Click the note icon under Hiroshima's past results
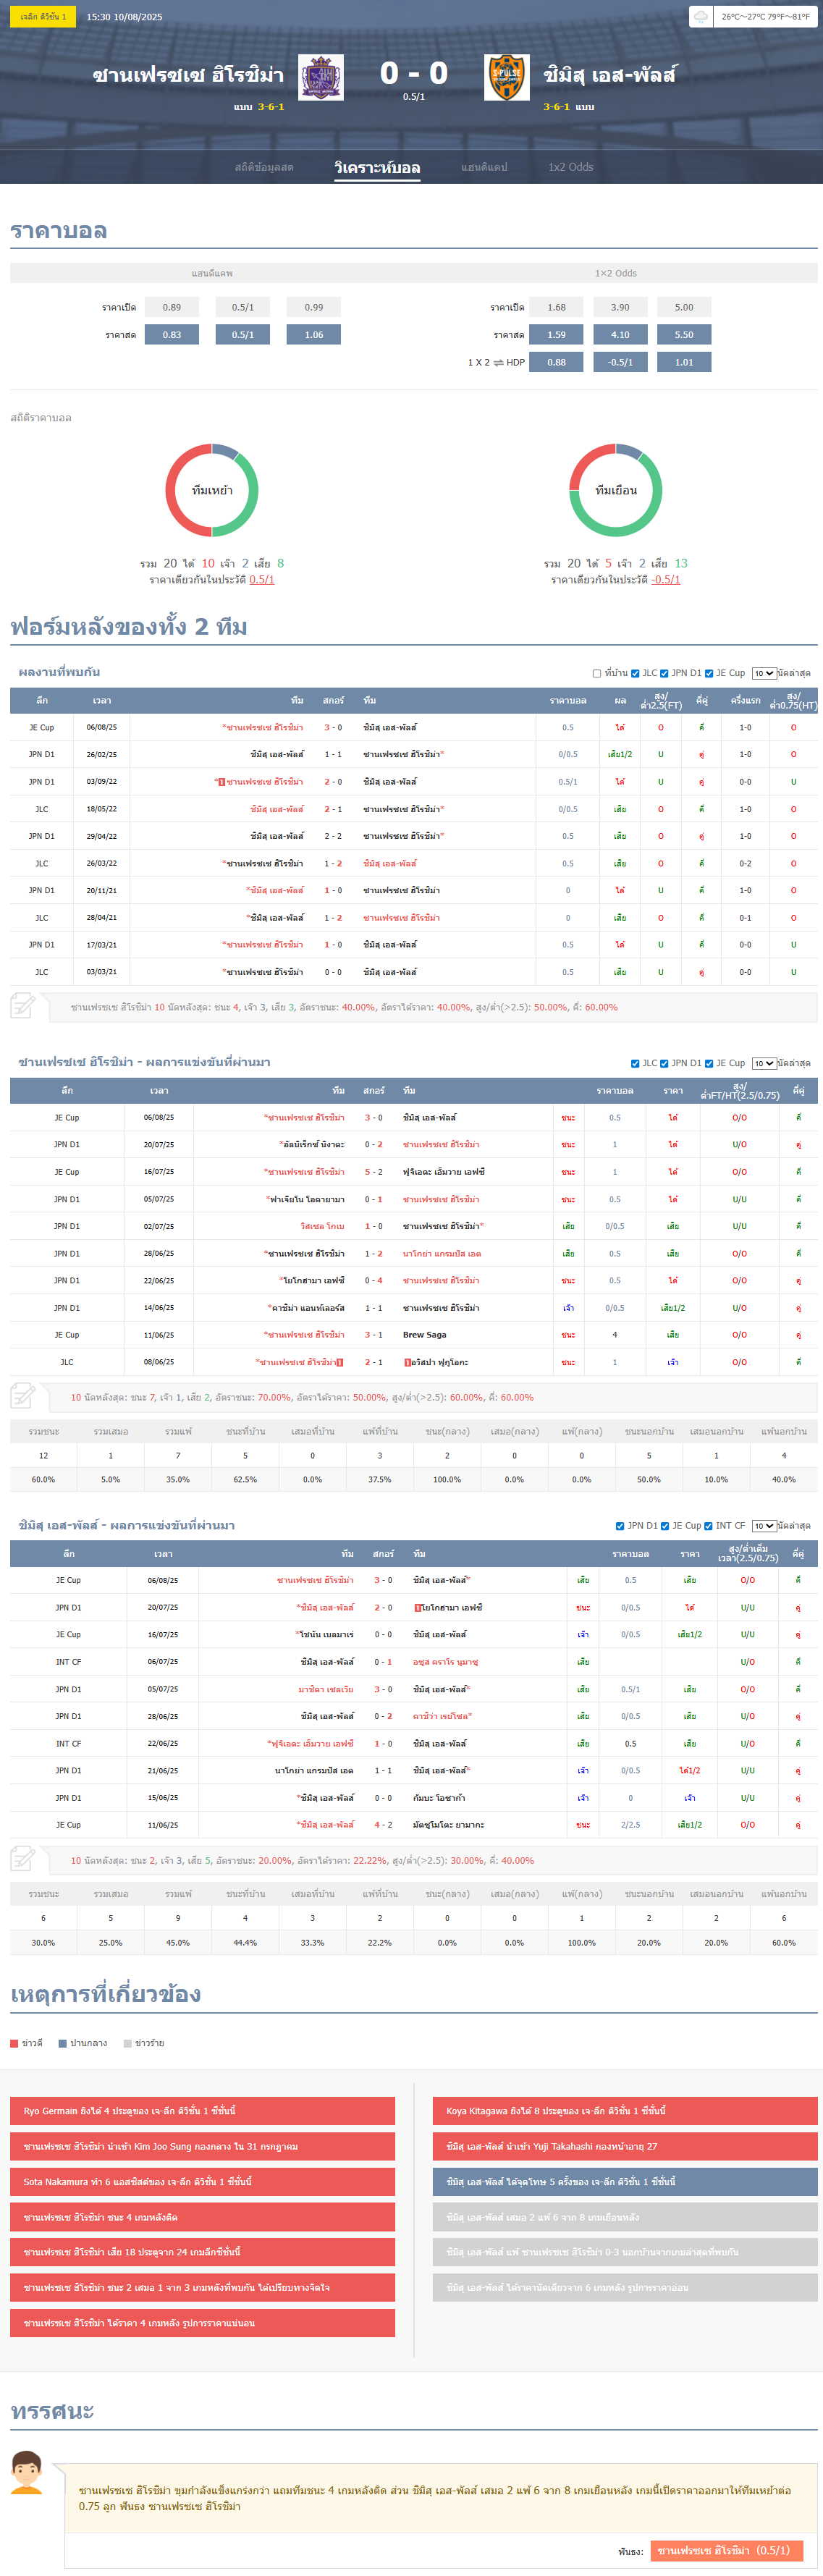The width and height of the screenshot is (823, 2576). (x=23, y=1396)
